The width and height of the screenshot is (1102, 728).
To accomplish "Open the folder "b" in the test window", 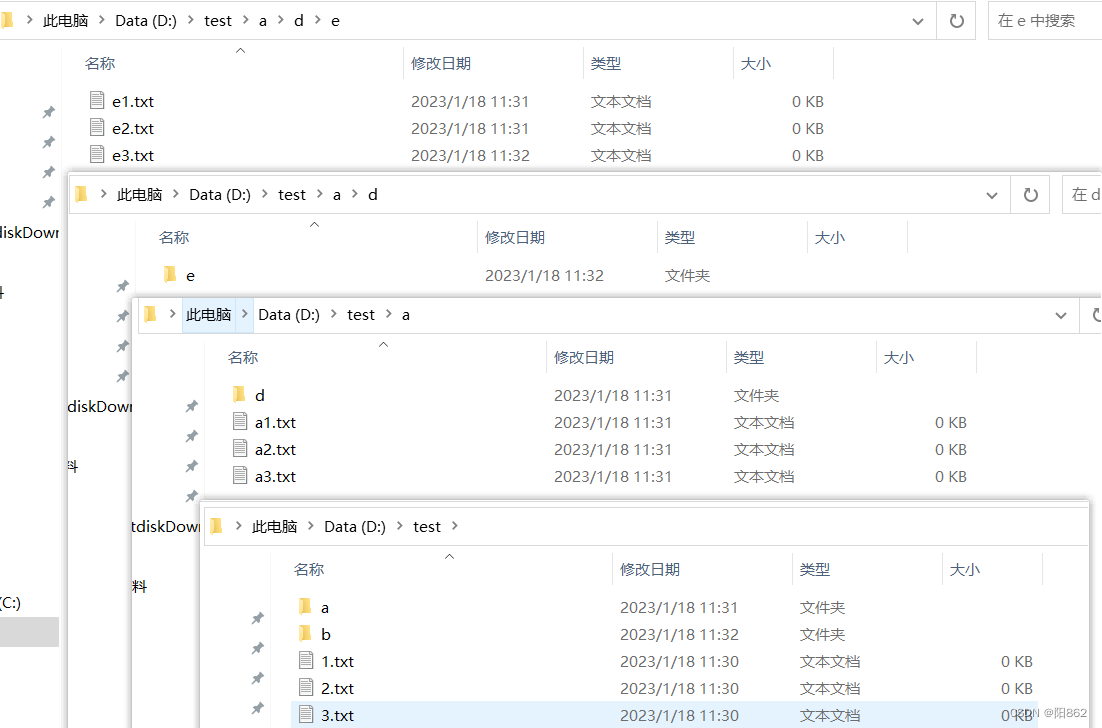I will coord(322,634).
